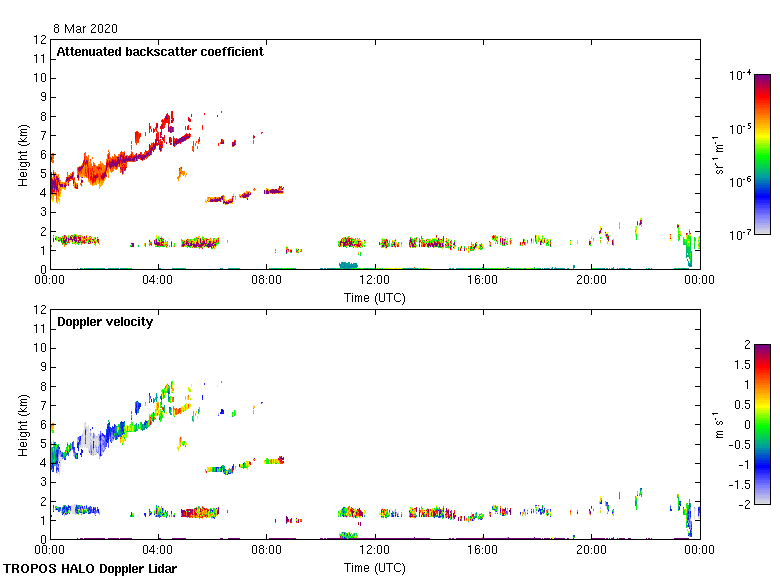This screenshot has height=580, width=780.
Task: Click the m s⁻¹ unit label on the bottom colorbar
Action: (x=719, y=424)
